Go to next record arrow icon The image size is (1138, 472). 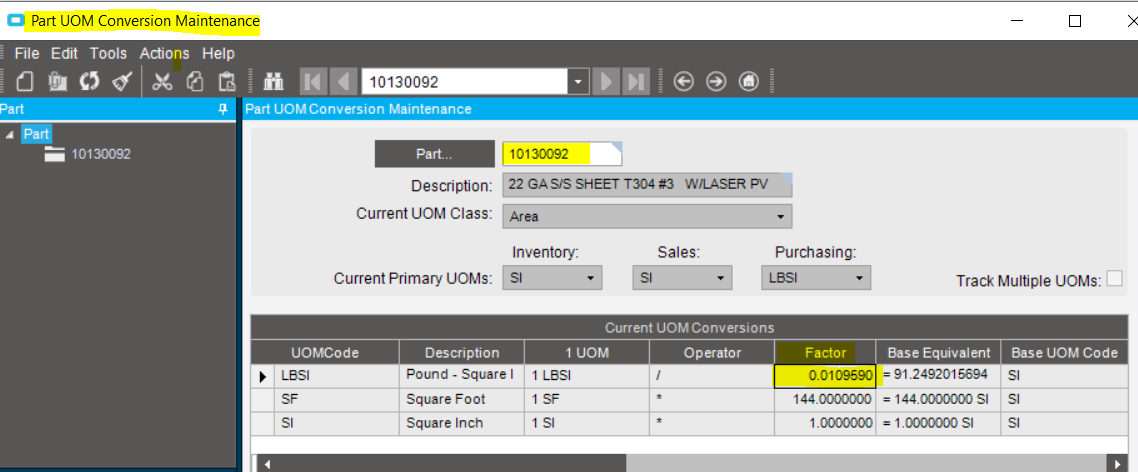(x=607, y=81)
